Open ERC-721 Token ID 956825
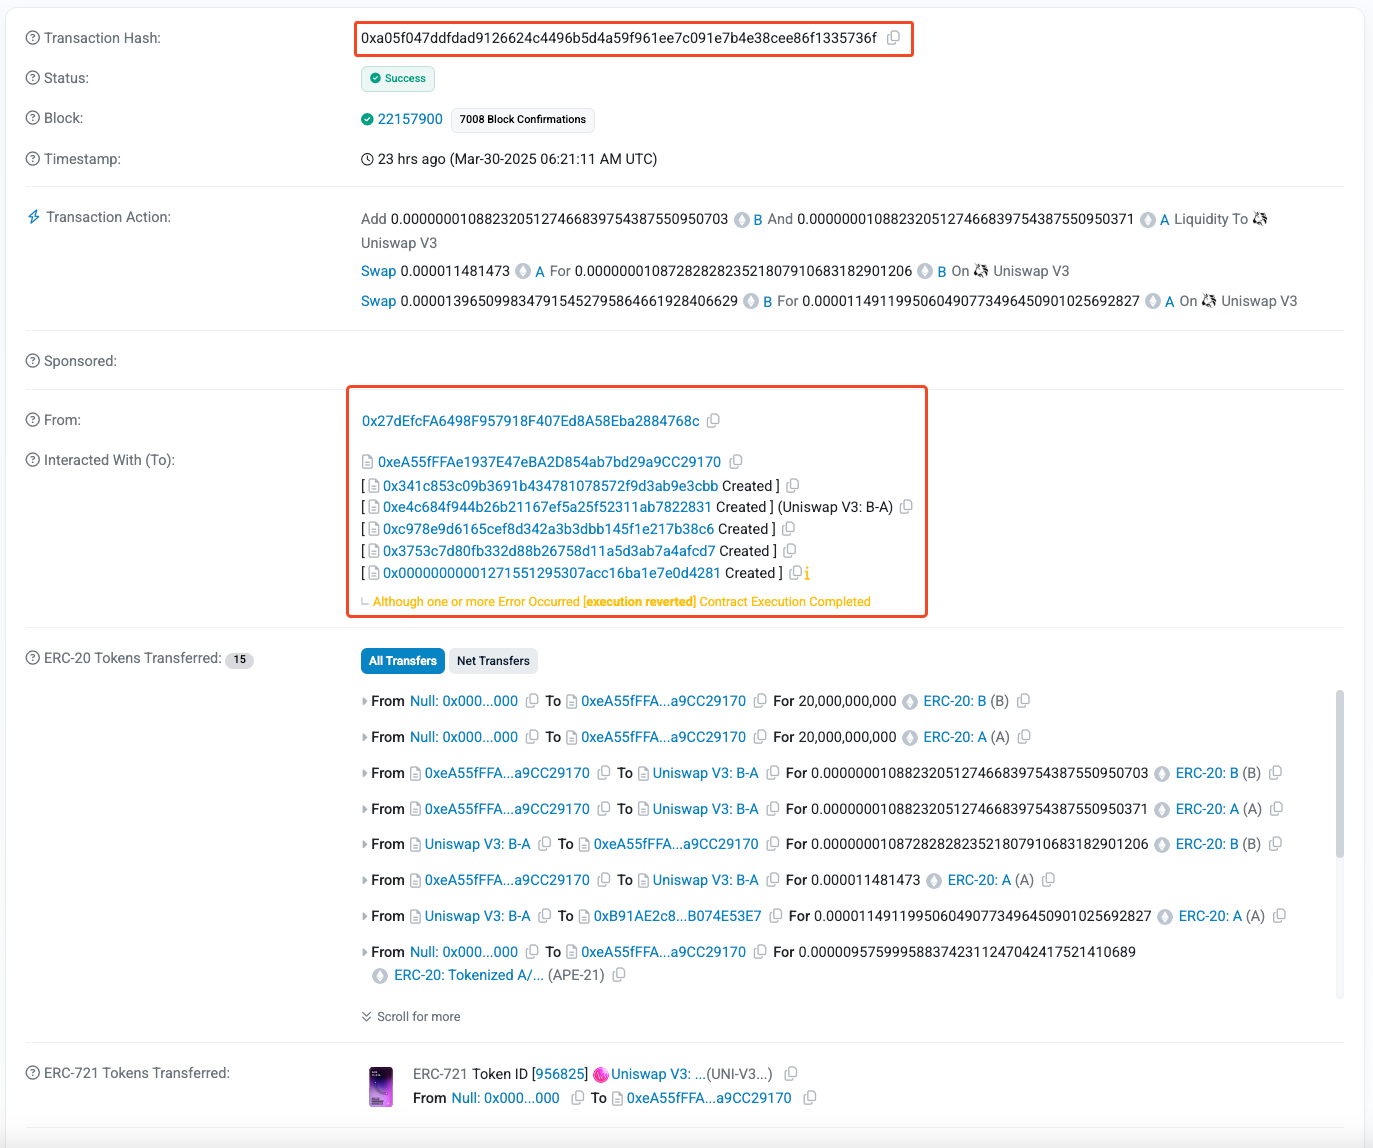1373x1148 pixels. (559, 1073)
